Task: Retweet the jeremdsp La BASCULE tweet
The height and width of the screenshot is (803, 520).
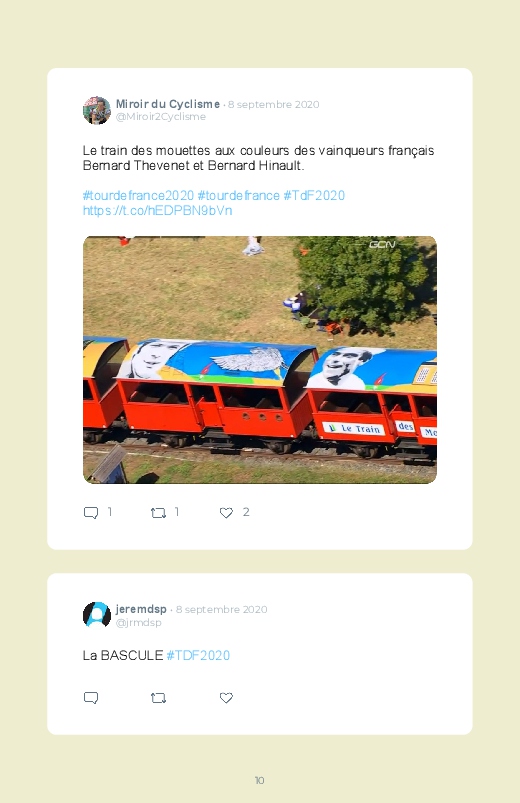Action: (158, 698)
